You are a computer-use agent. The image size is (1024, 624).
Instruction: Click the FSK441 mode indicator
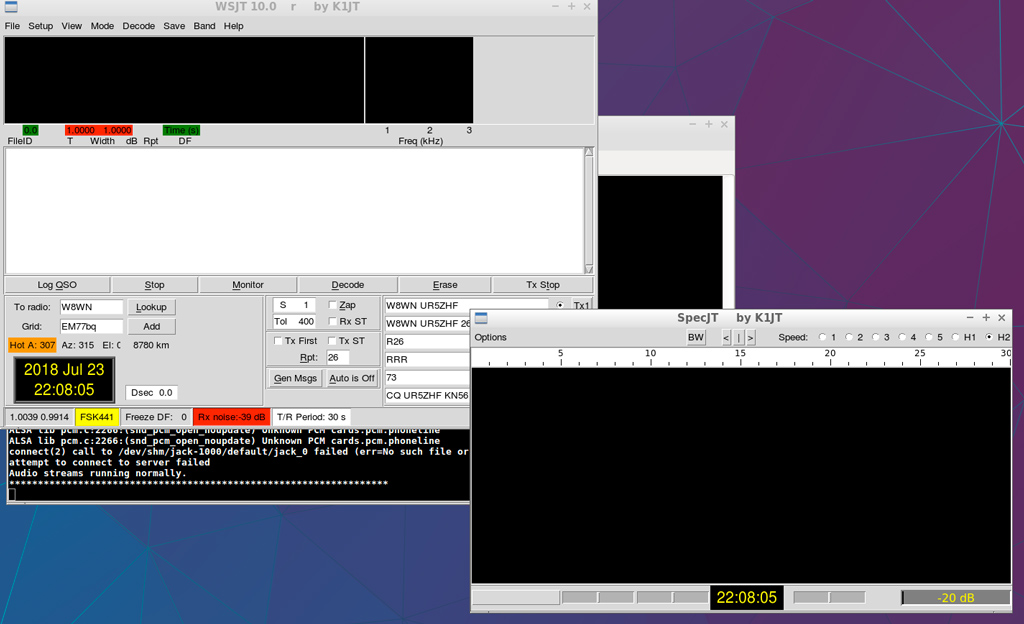(x=97, y=417)
